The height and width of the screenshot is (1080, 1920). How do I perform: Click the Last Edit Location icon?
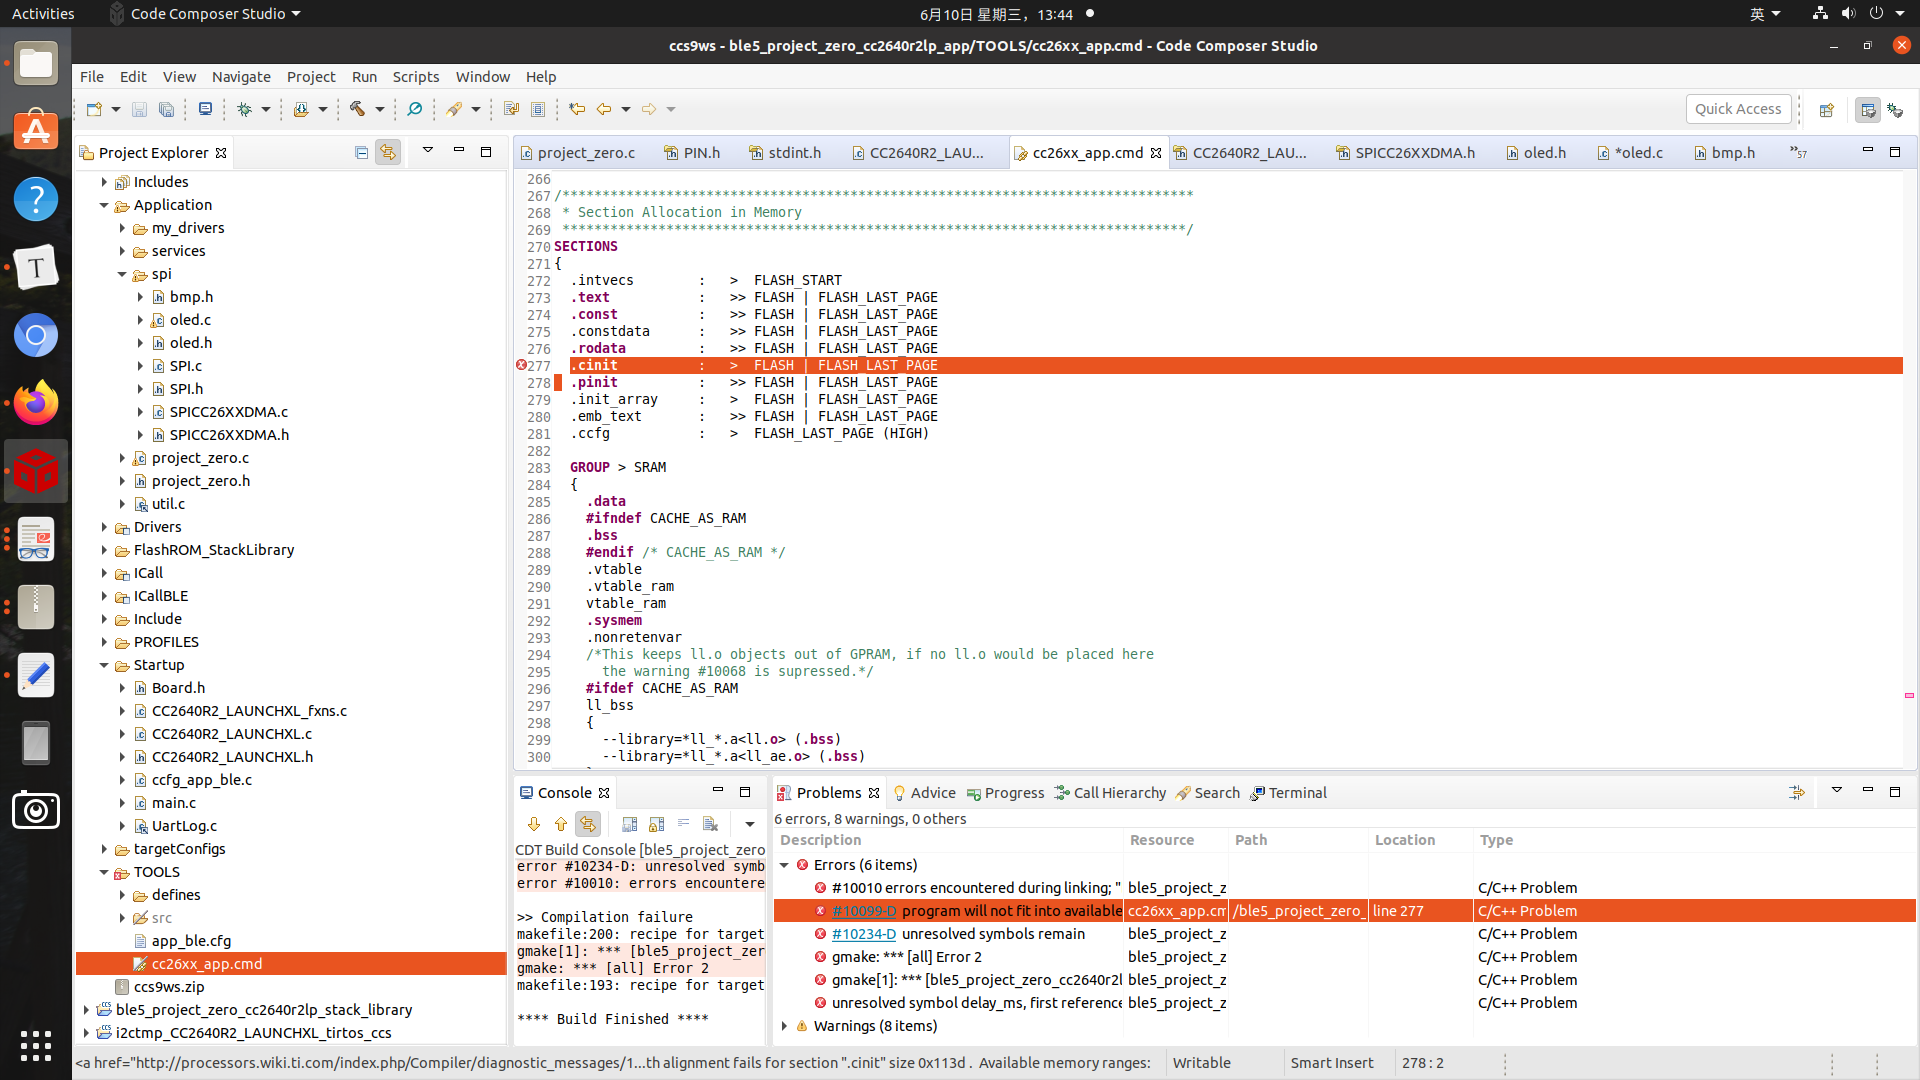pyautogui.click(x=577, y=109)
